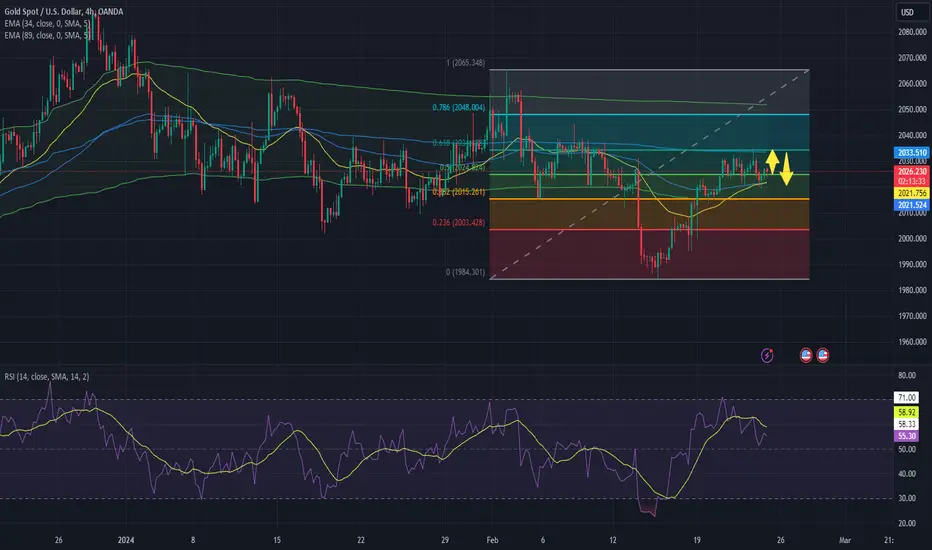Viewport: 932px width, 550px height.
Task: Click the 2021.524 blue price label
Action: [x=912, y=205]
